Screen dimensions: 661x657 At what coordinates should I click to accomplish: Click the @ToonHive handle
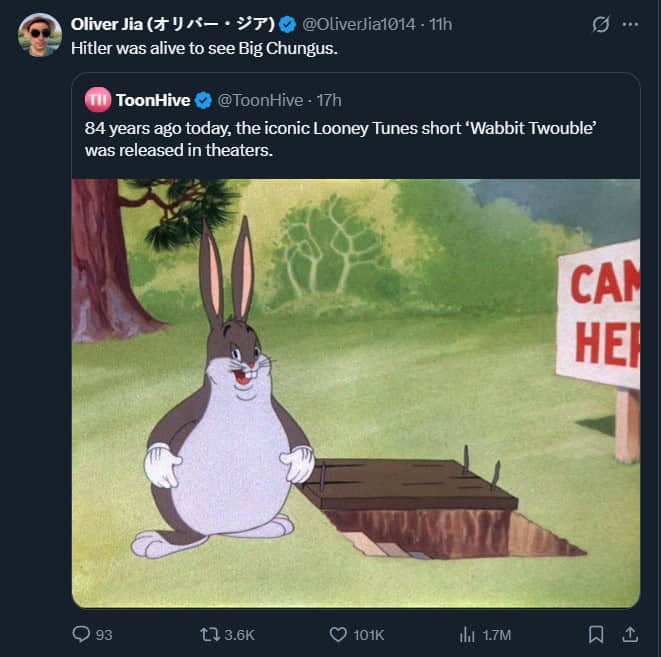click(x=260, y=100)
